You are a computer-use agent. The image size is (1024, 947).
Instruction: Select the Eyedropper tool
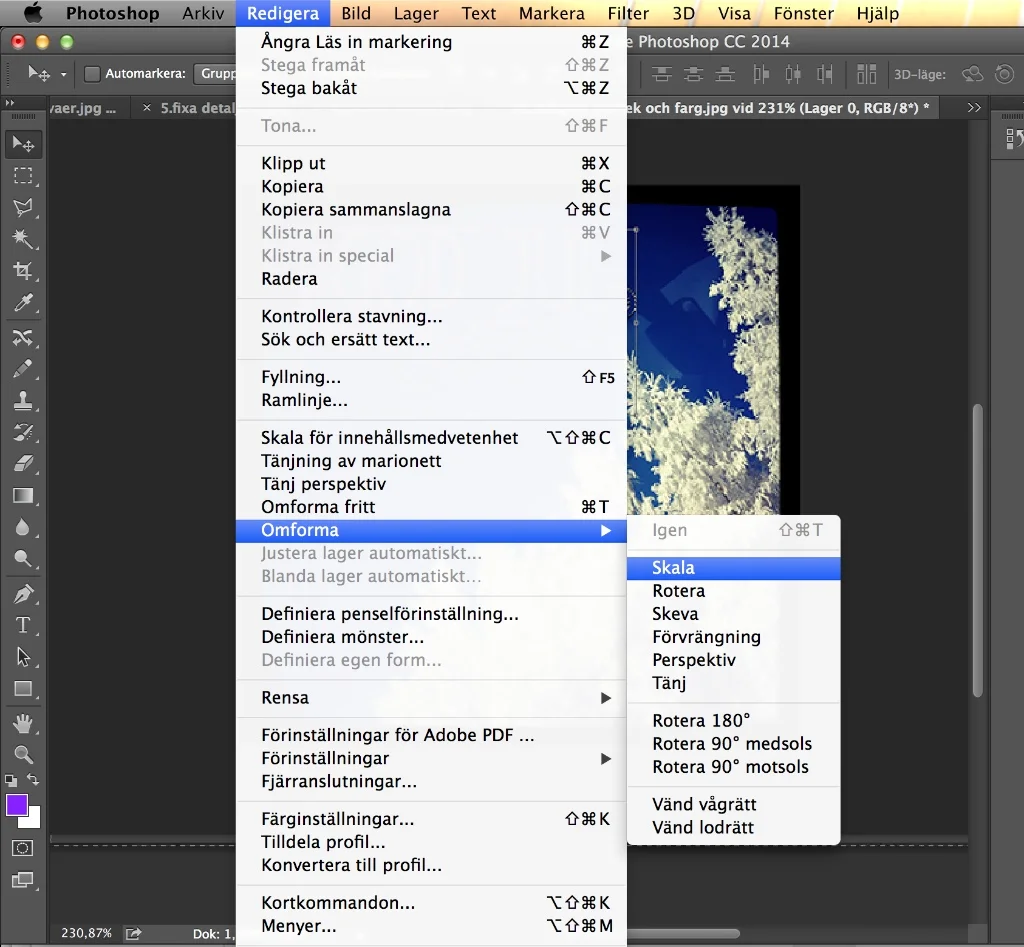[24, 303]
